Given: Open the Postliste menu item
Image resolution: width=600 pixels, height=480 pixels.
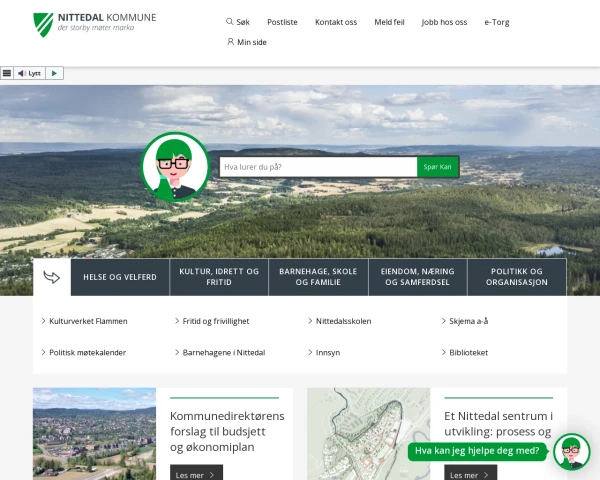Looking at the screenshot, I should [282, 22].
